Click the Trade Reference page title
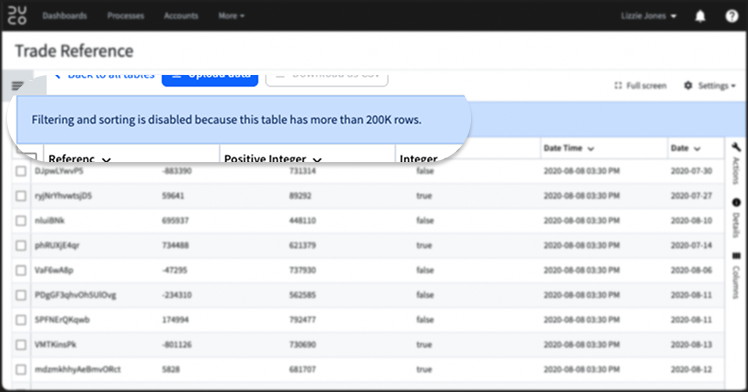The image size is (748, 392). [x=74, y=51]
